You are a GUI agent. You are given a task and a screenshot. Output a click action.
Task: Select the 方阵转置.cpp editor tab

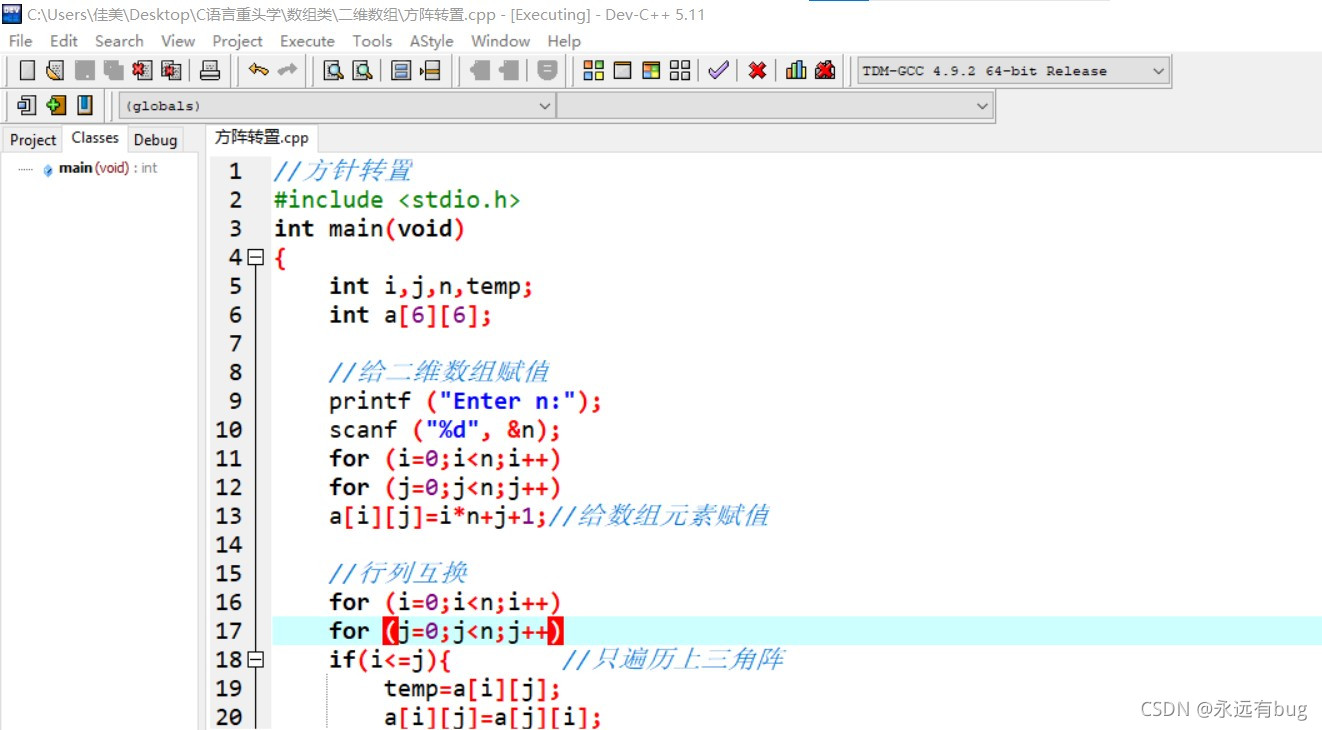(x=262, y=138)
